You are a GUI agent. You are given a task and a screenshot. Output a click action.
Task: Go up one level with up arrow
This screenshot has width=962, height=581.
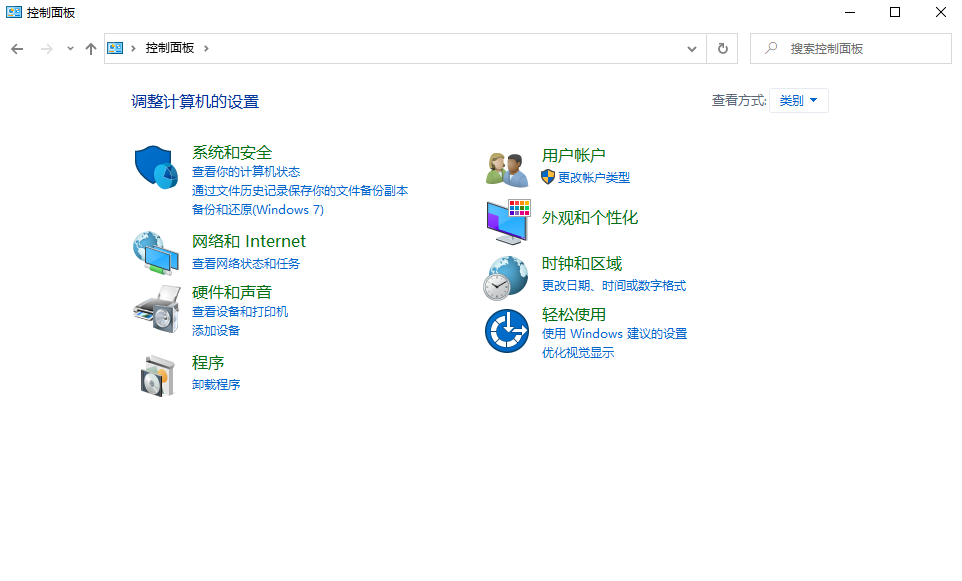coord(91,48)
